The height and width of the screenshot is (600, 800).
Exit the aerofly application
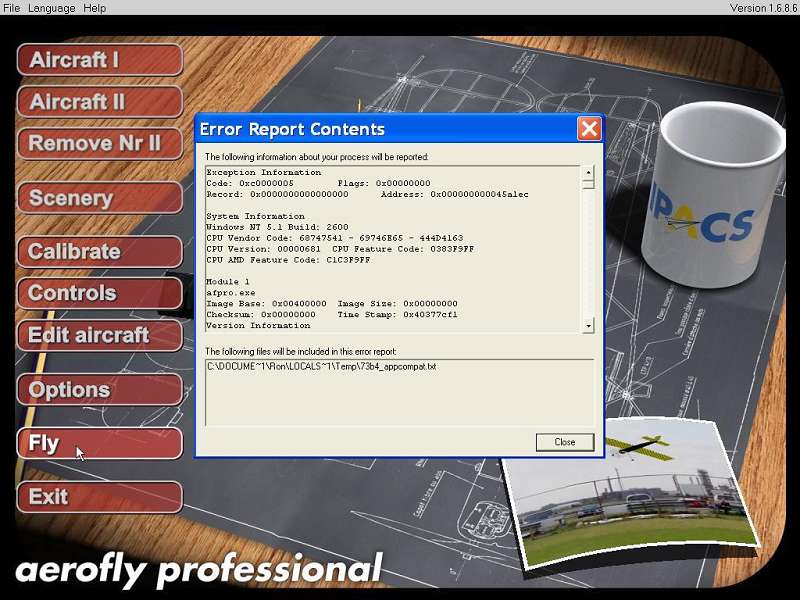click(x=100, y=497)
